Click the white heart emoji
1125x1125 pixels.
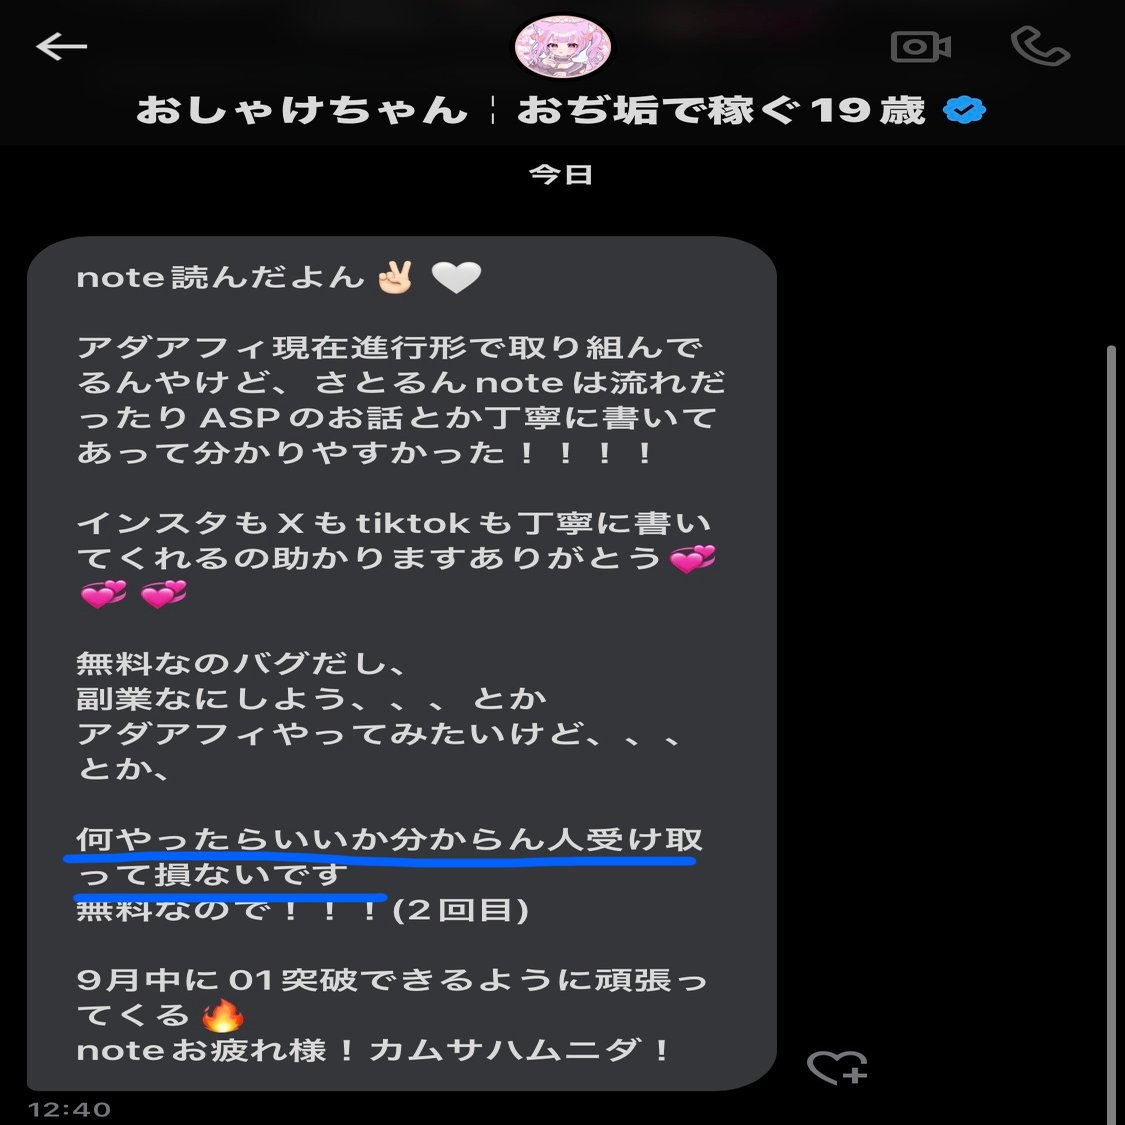tap(456, 278)
